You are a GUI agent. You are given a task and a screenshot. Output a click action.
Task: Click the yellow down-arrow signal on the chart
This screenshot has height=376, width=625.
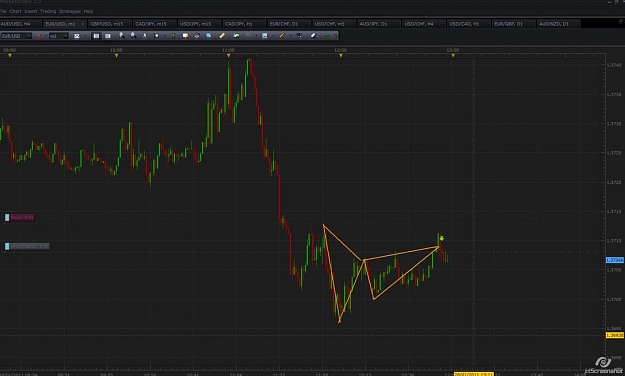[442, 238]
